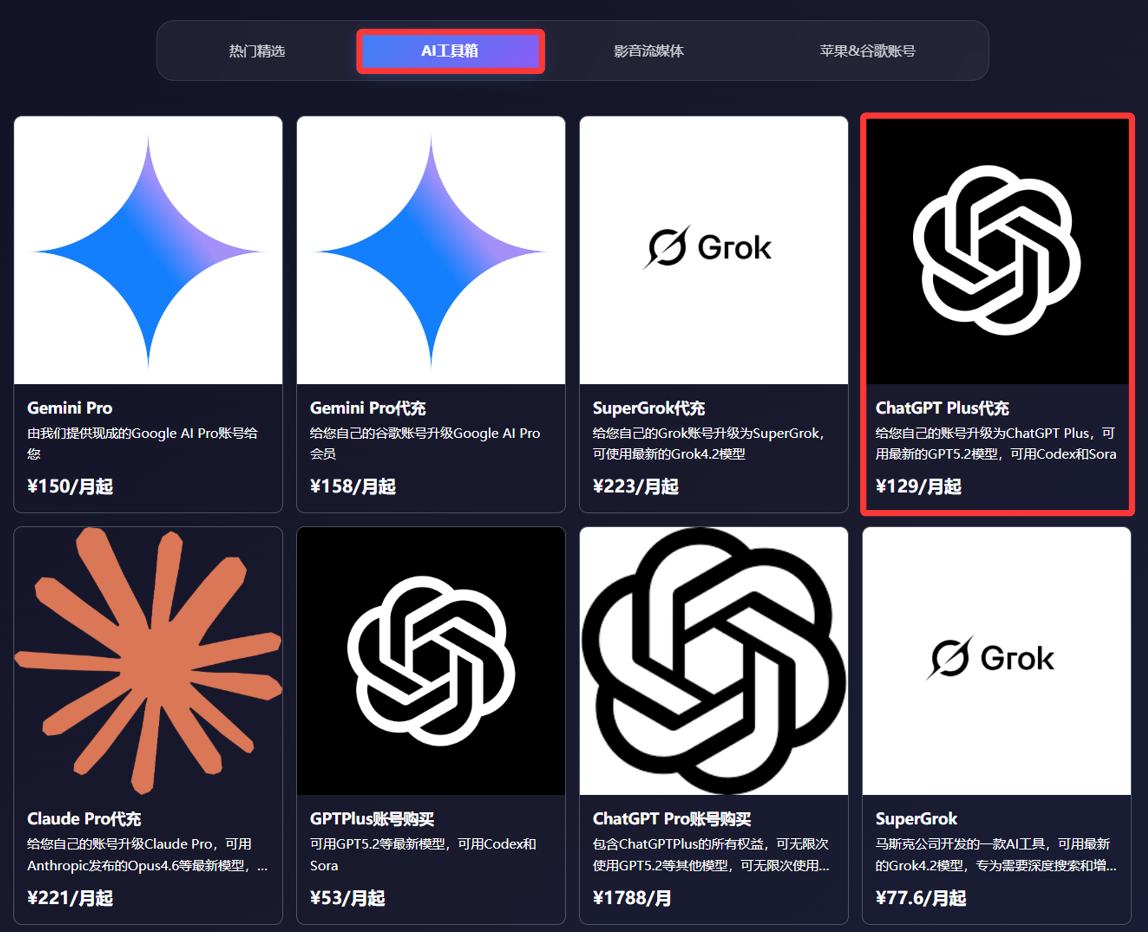Click the Grok logo on SuperGrok代充 card
The image size is (1148, 932).
point(708,247)
